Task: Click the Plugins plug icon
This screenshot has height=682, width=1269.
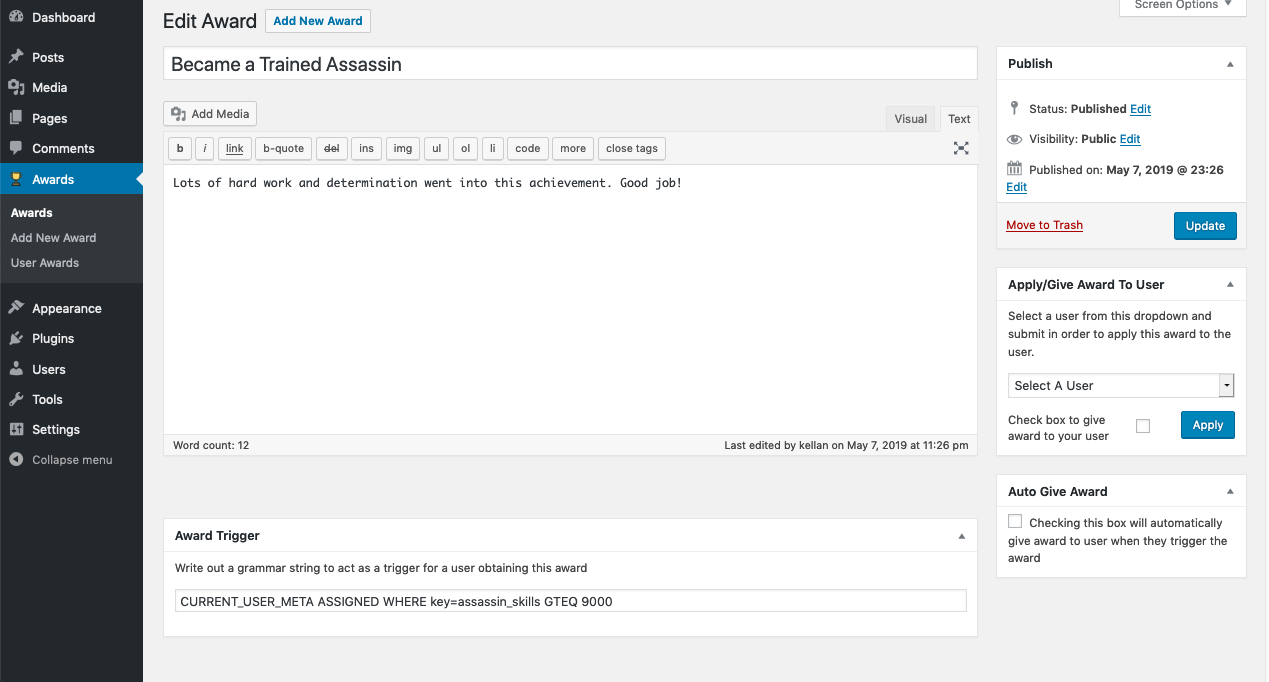Action: click(x=16, y=338)
